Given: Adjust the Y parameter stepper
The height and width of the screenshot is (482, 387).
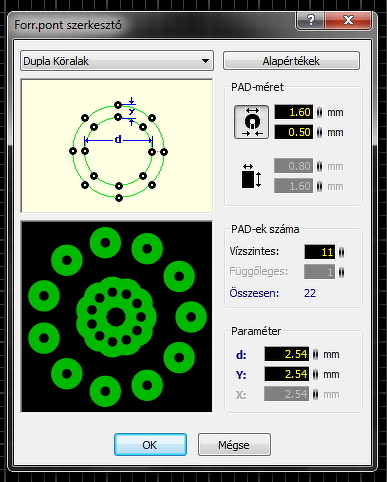Looking at the screenshot, I should [315, 374].
